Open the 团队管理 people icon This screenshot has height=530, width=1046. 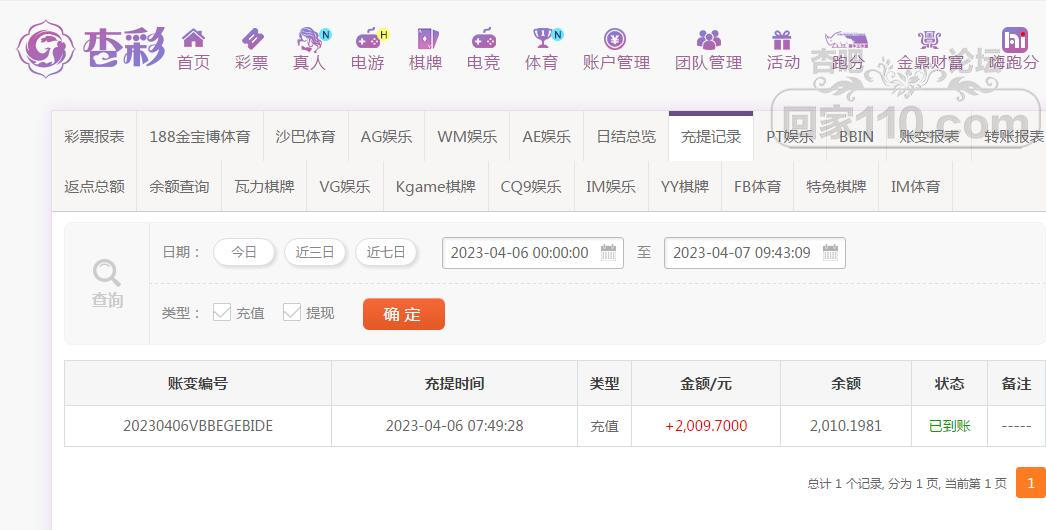708,39
